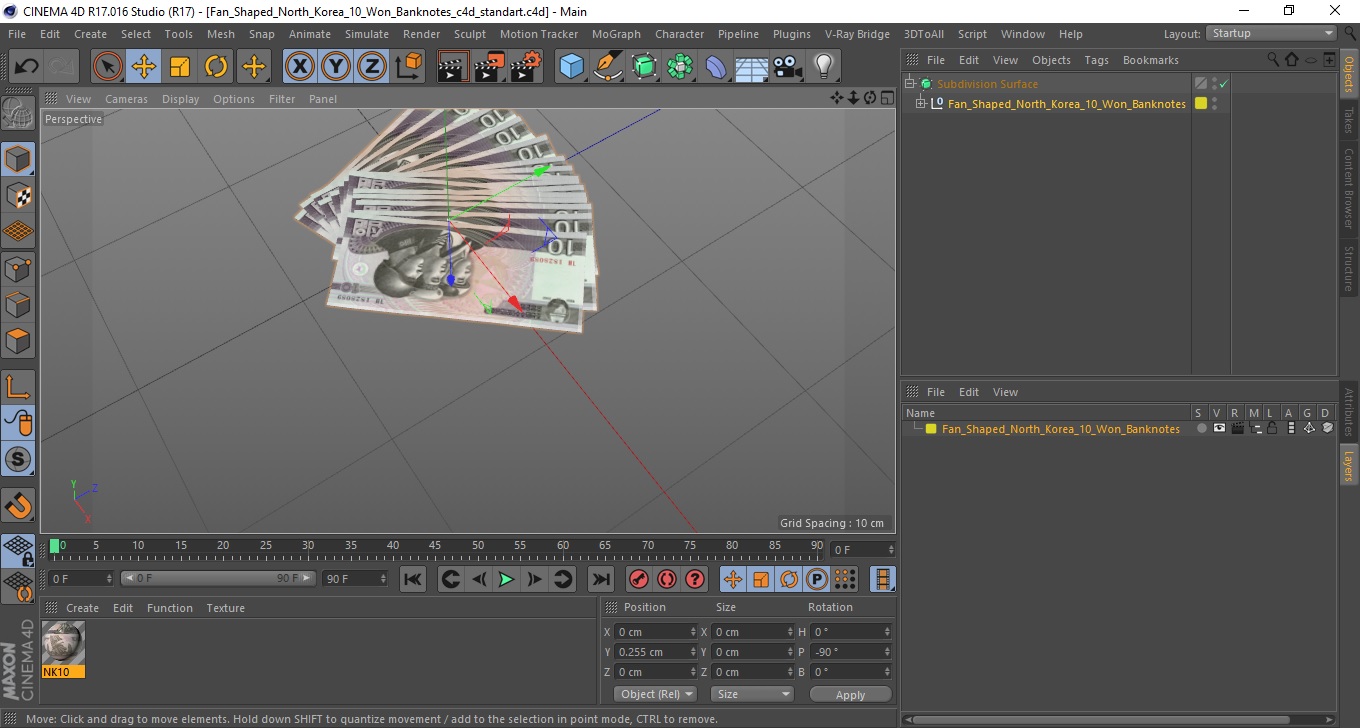Toggle the X axis lock
The image size is (1360, 728).
pyautogui.click(x=299, y=67)
